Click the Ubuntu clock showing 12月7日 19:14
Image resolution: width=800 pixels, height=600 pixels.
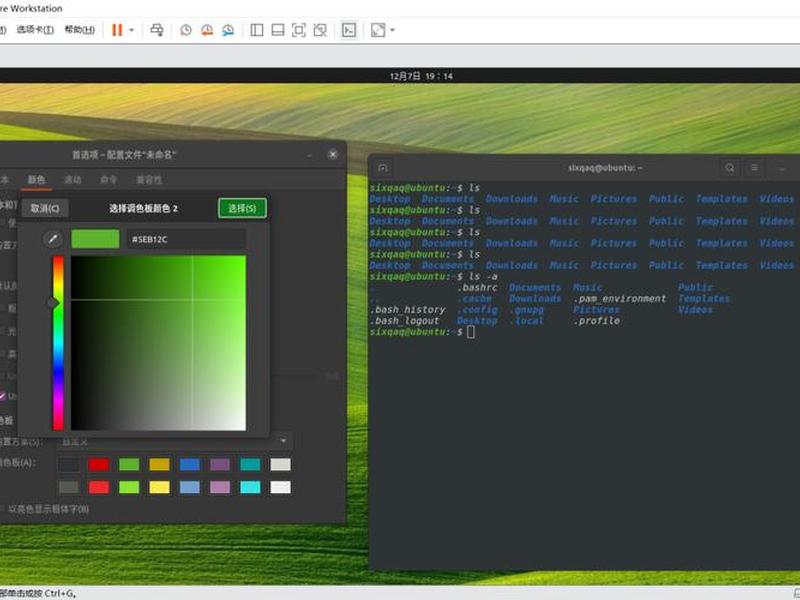[421, 76]
